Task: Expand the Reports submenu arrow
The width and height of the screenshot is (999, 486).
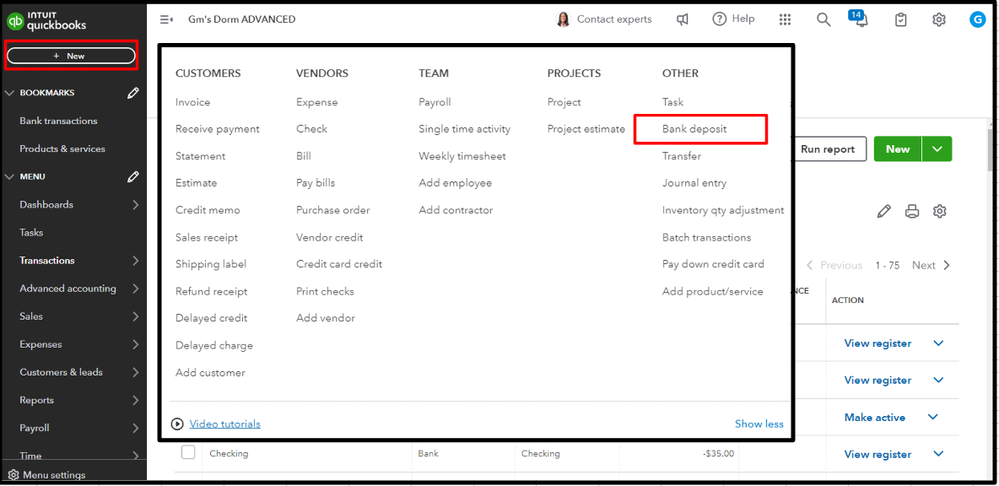Action: pos(135,400)
